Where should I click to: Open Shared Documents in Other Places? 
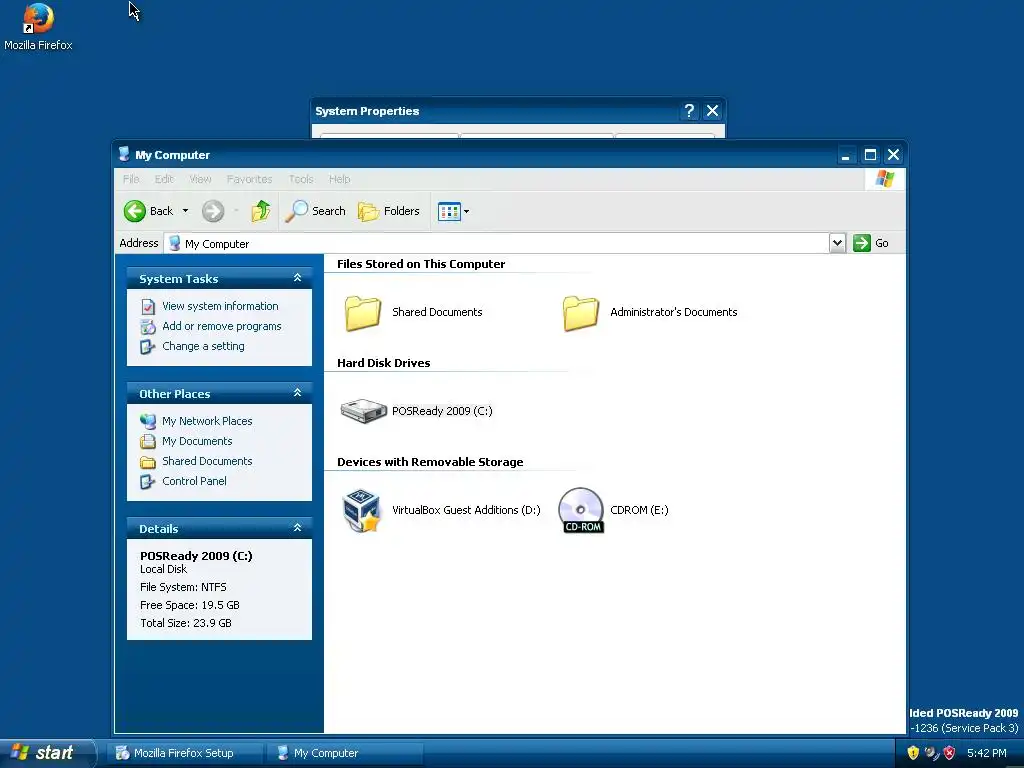coord(207,461)
